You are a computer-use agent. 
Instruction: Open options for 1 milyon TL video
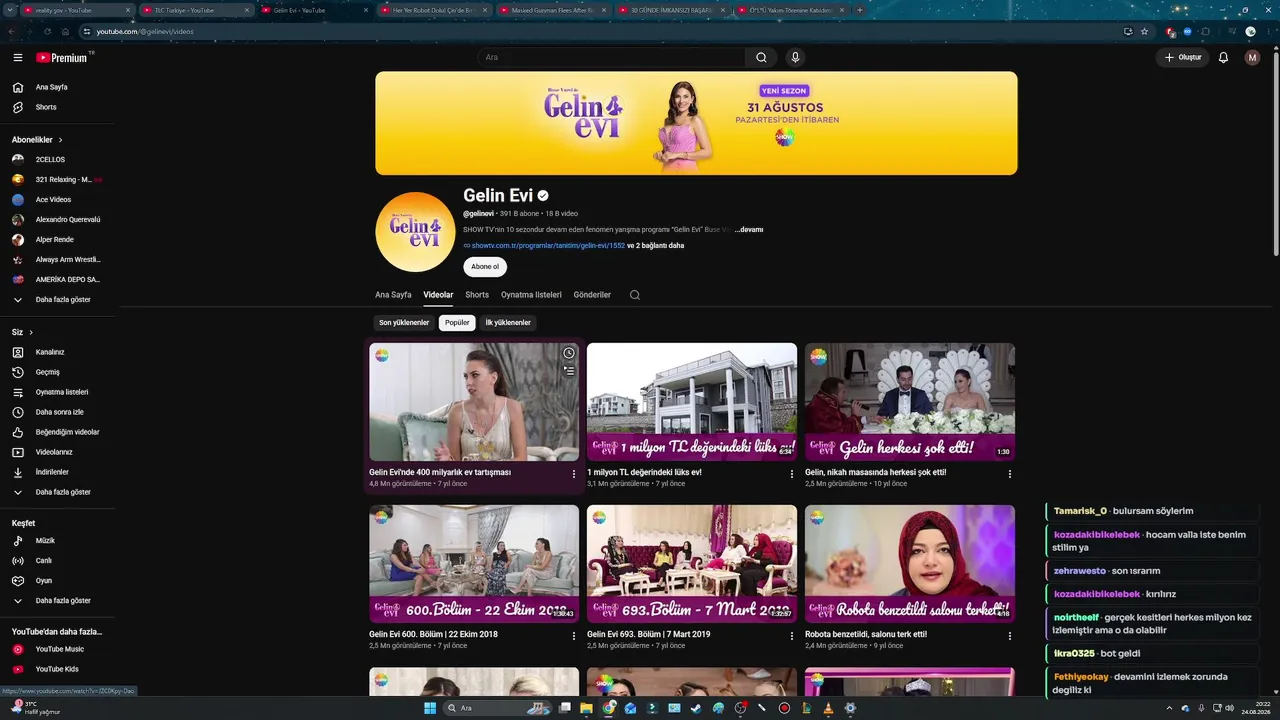pyautogui.click(x=792, y=474)
